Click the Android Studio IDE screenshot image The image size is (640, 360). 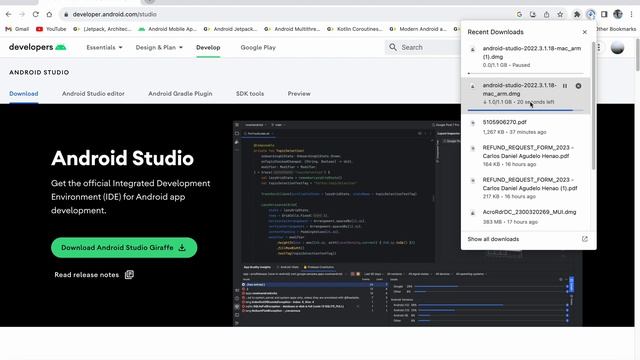(x=407, y=223)
